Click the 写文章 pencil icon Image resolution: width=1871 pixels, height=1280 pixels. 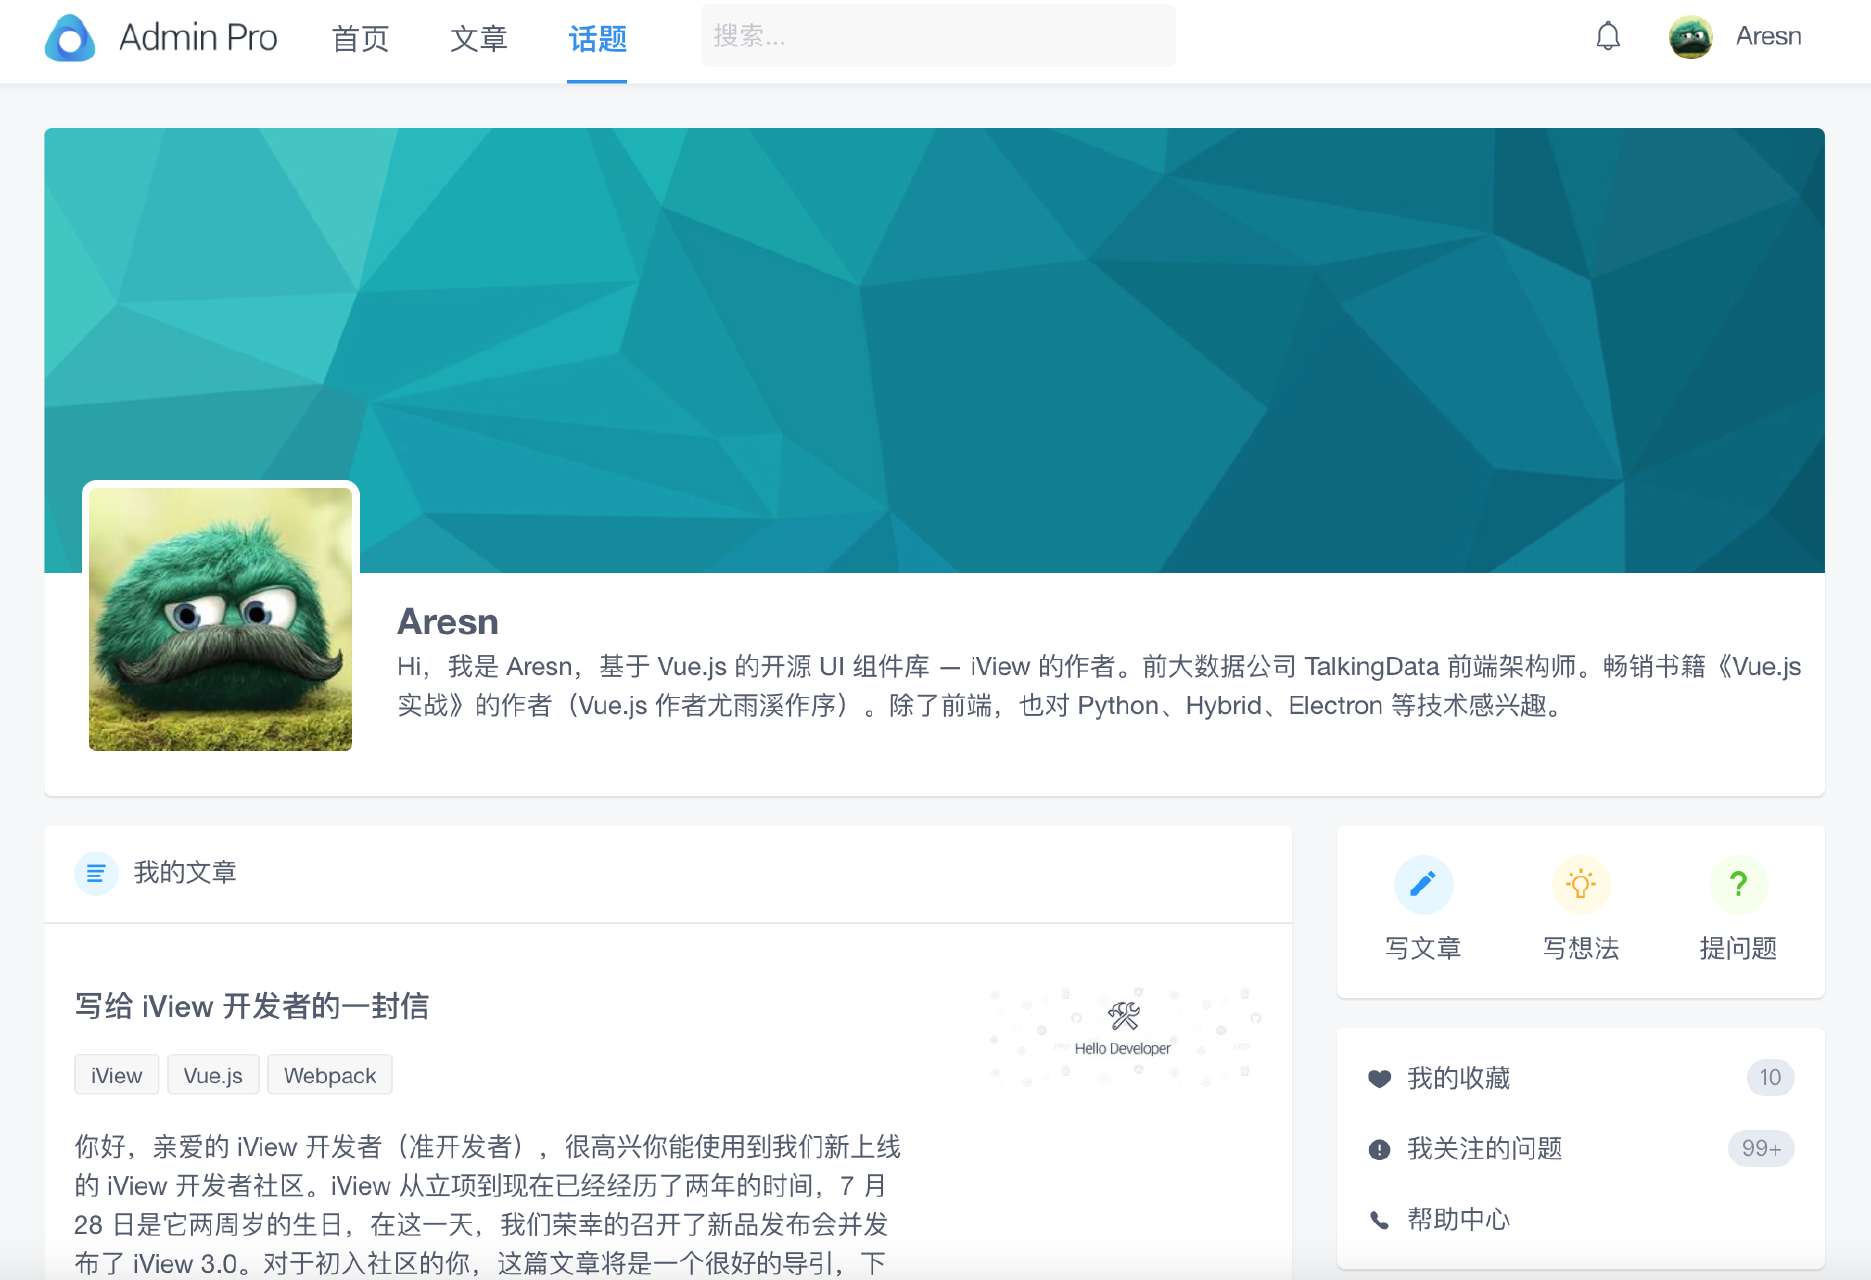pos(1423,884)
